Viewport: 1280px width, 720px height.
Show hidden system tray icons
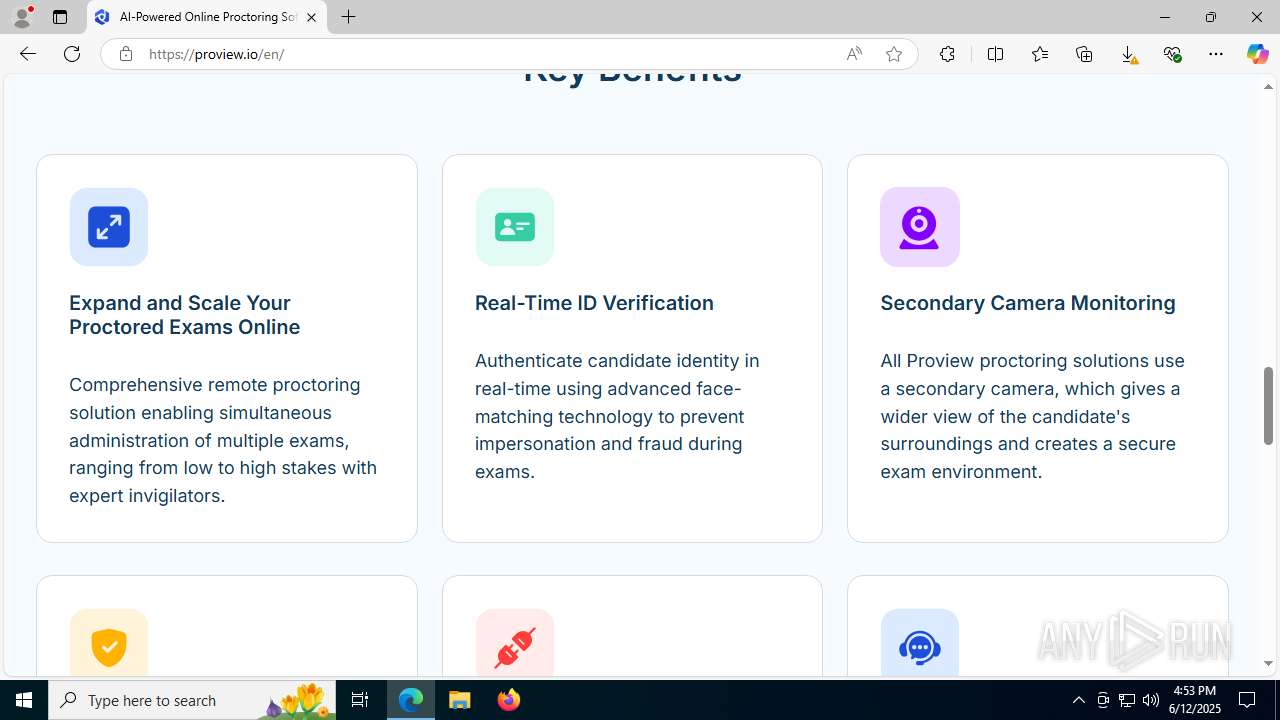point(1078,700)
